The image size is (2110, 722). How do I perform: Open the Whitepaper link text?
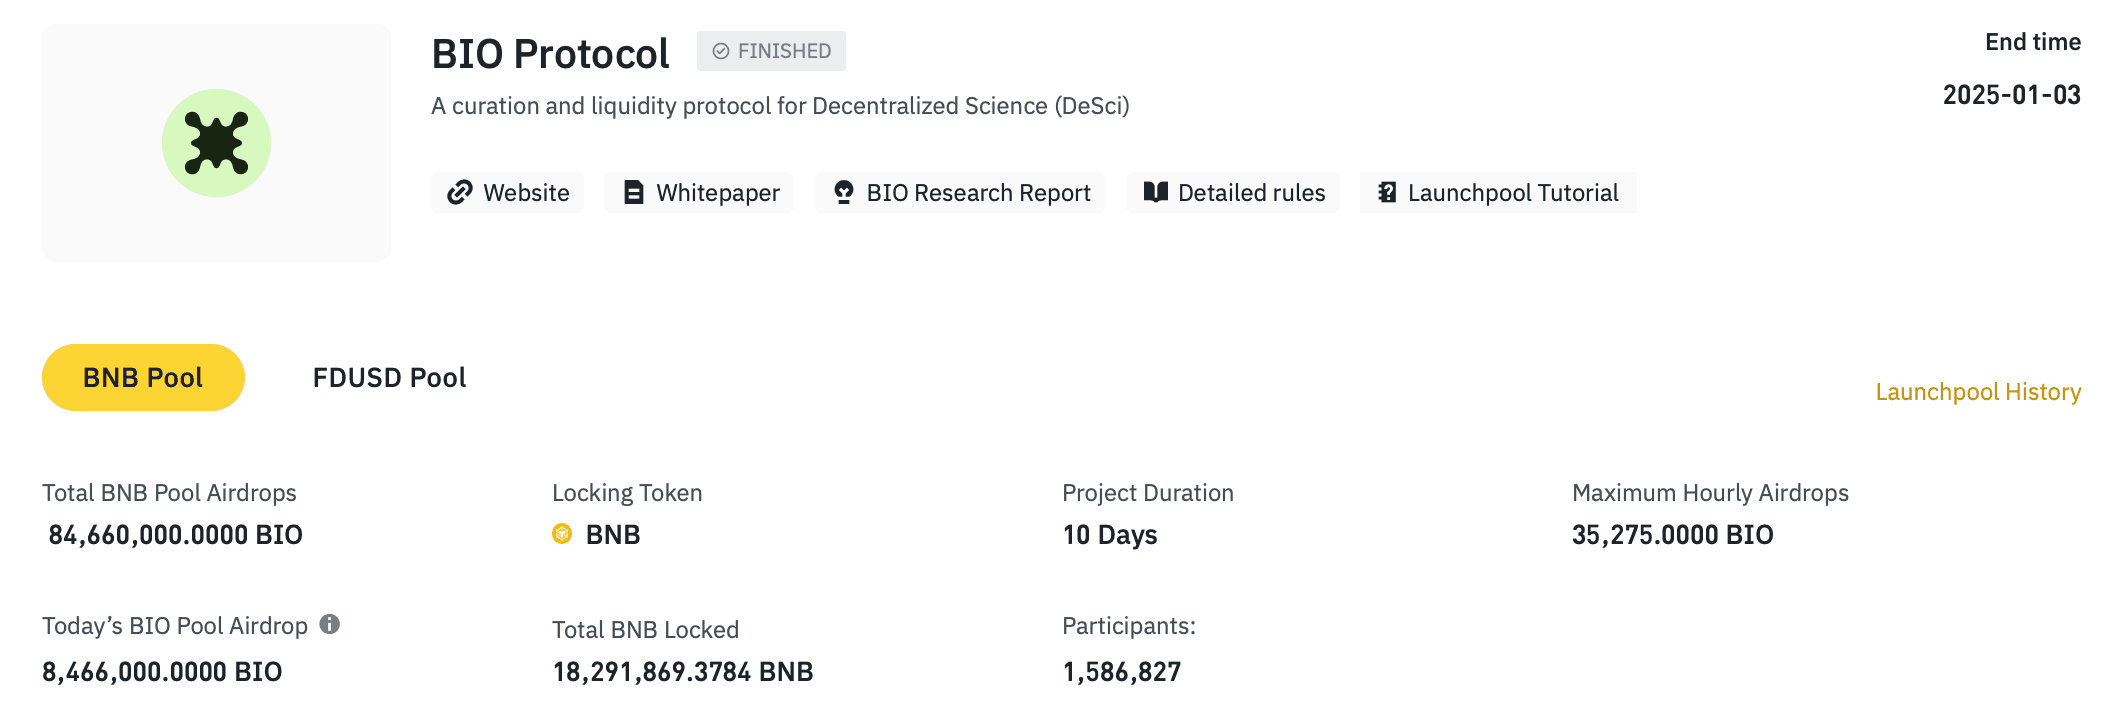pyautogui.click(x=717, y=193)
